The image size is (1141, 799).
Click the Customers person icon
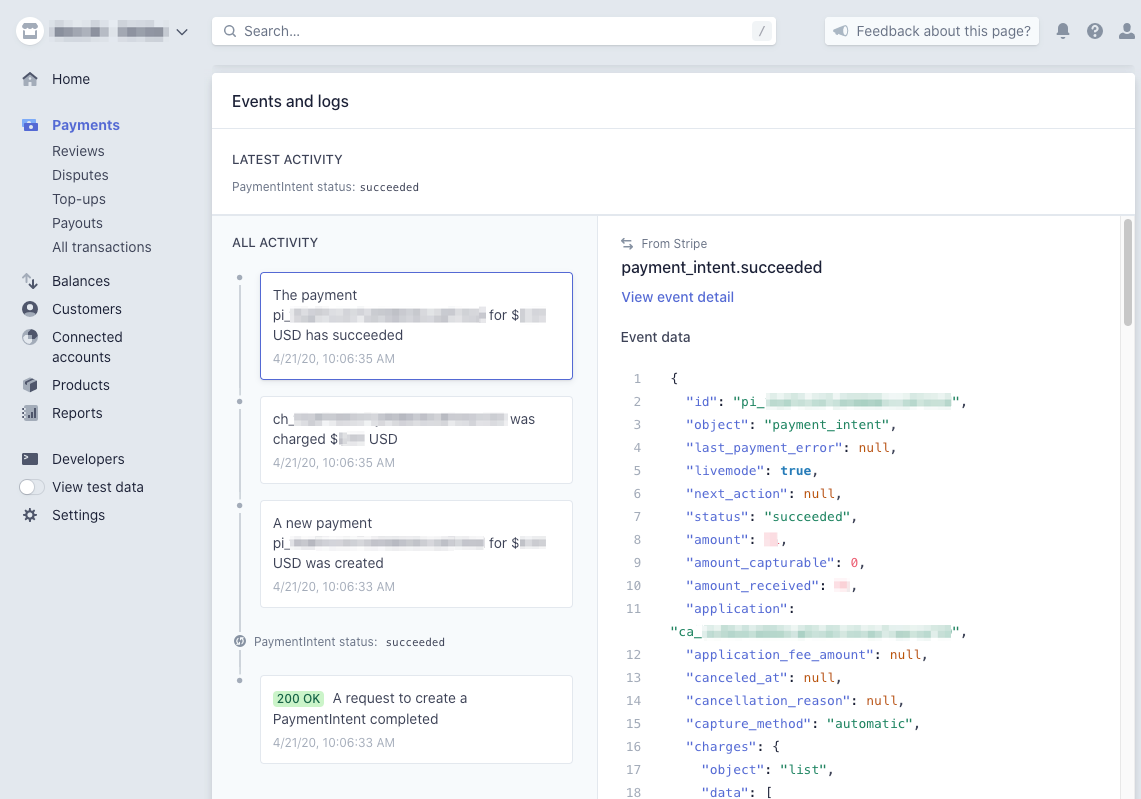click(30, 309)
